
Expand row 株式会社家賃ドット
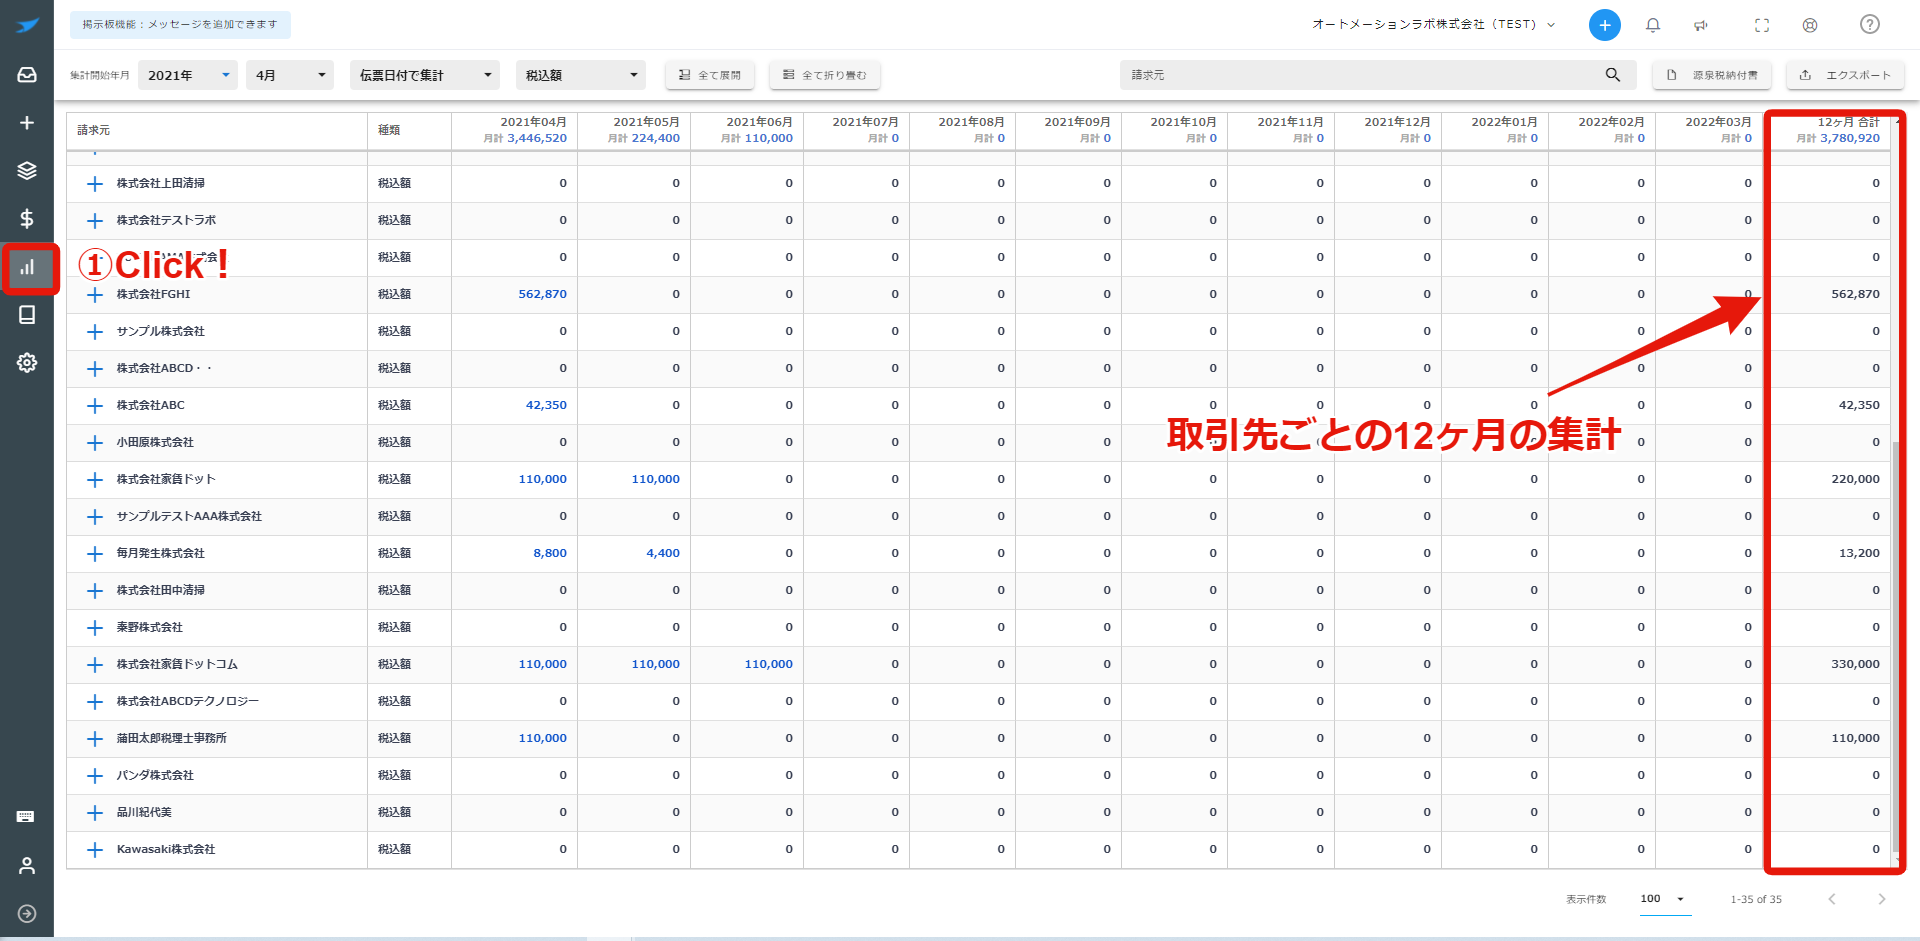point(95,480)
